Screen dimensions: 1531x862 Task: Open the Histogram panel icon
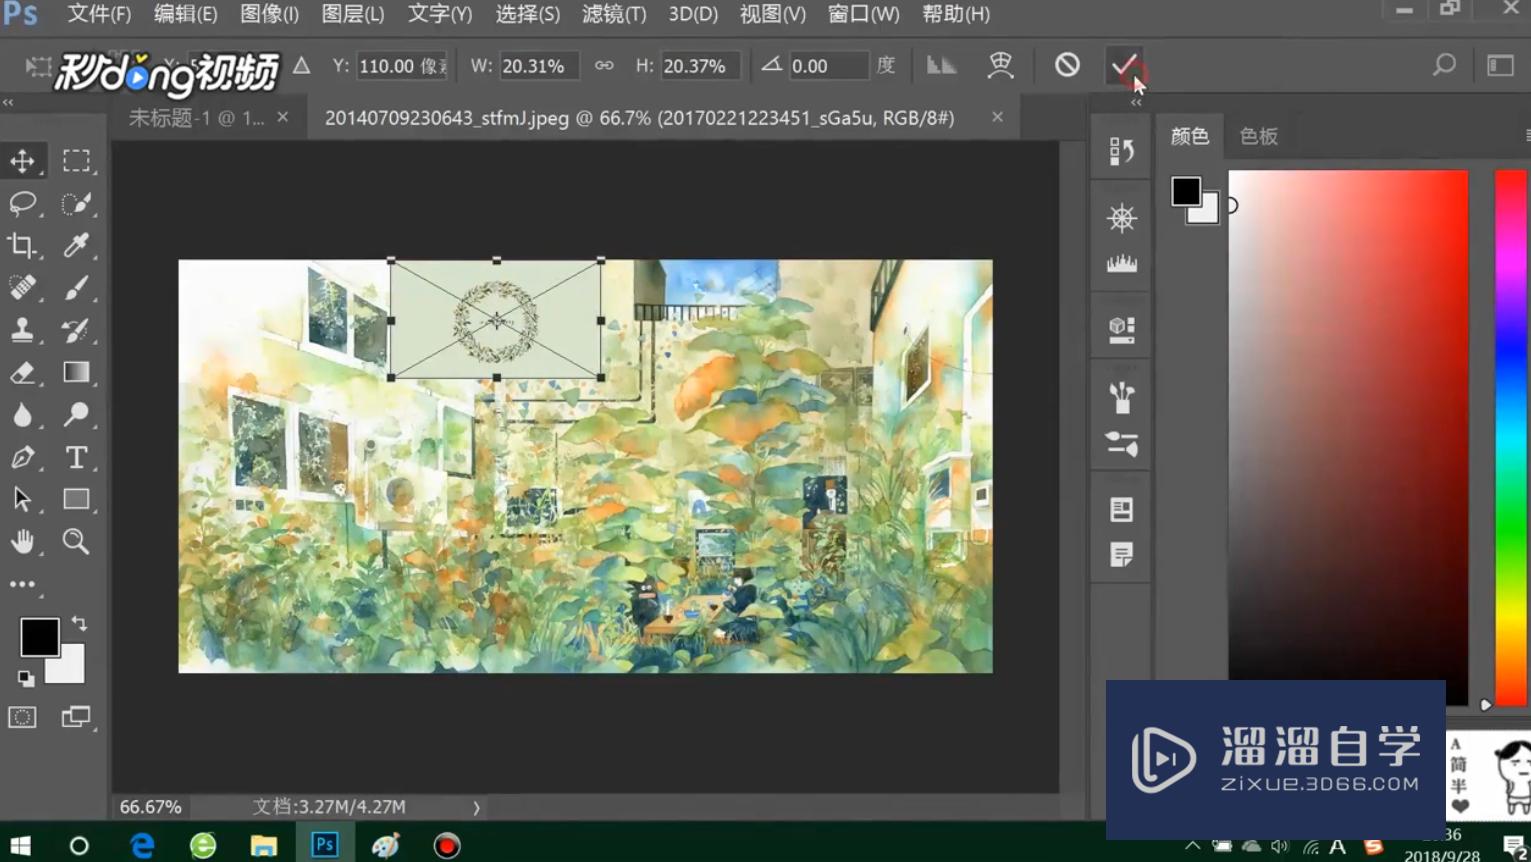click(x=1121, y=263)
